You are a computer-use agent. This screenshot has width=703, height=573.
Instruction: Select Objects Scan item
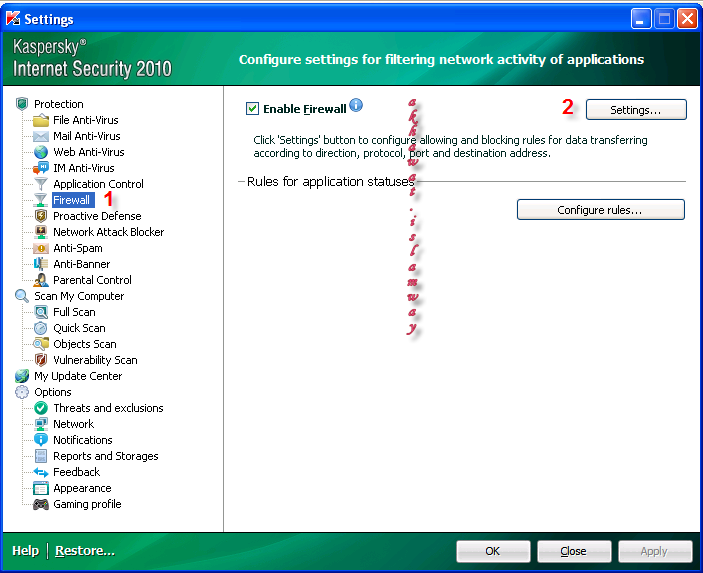coord(85,344)
